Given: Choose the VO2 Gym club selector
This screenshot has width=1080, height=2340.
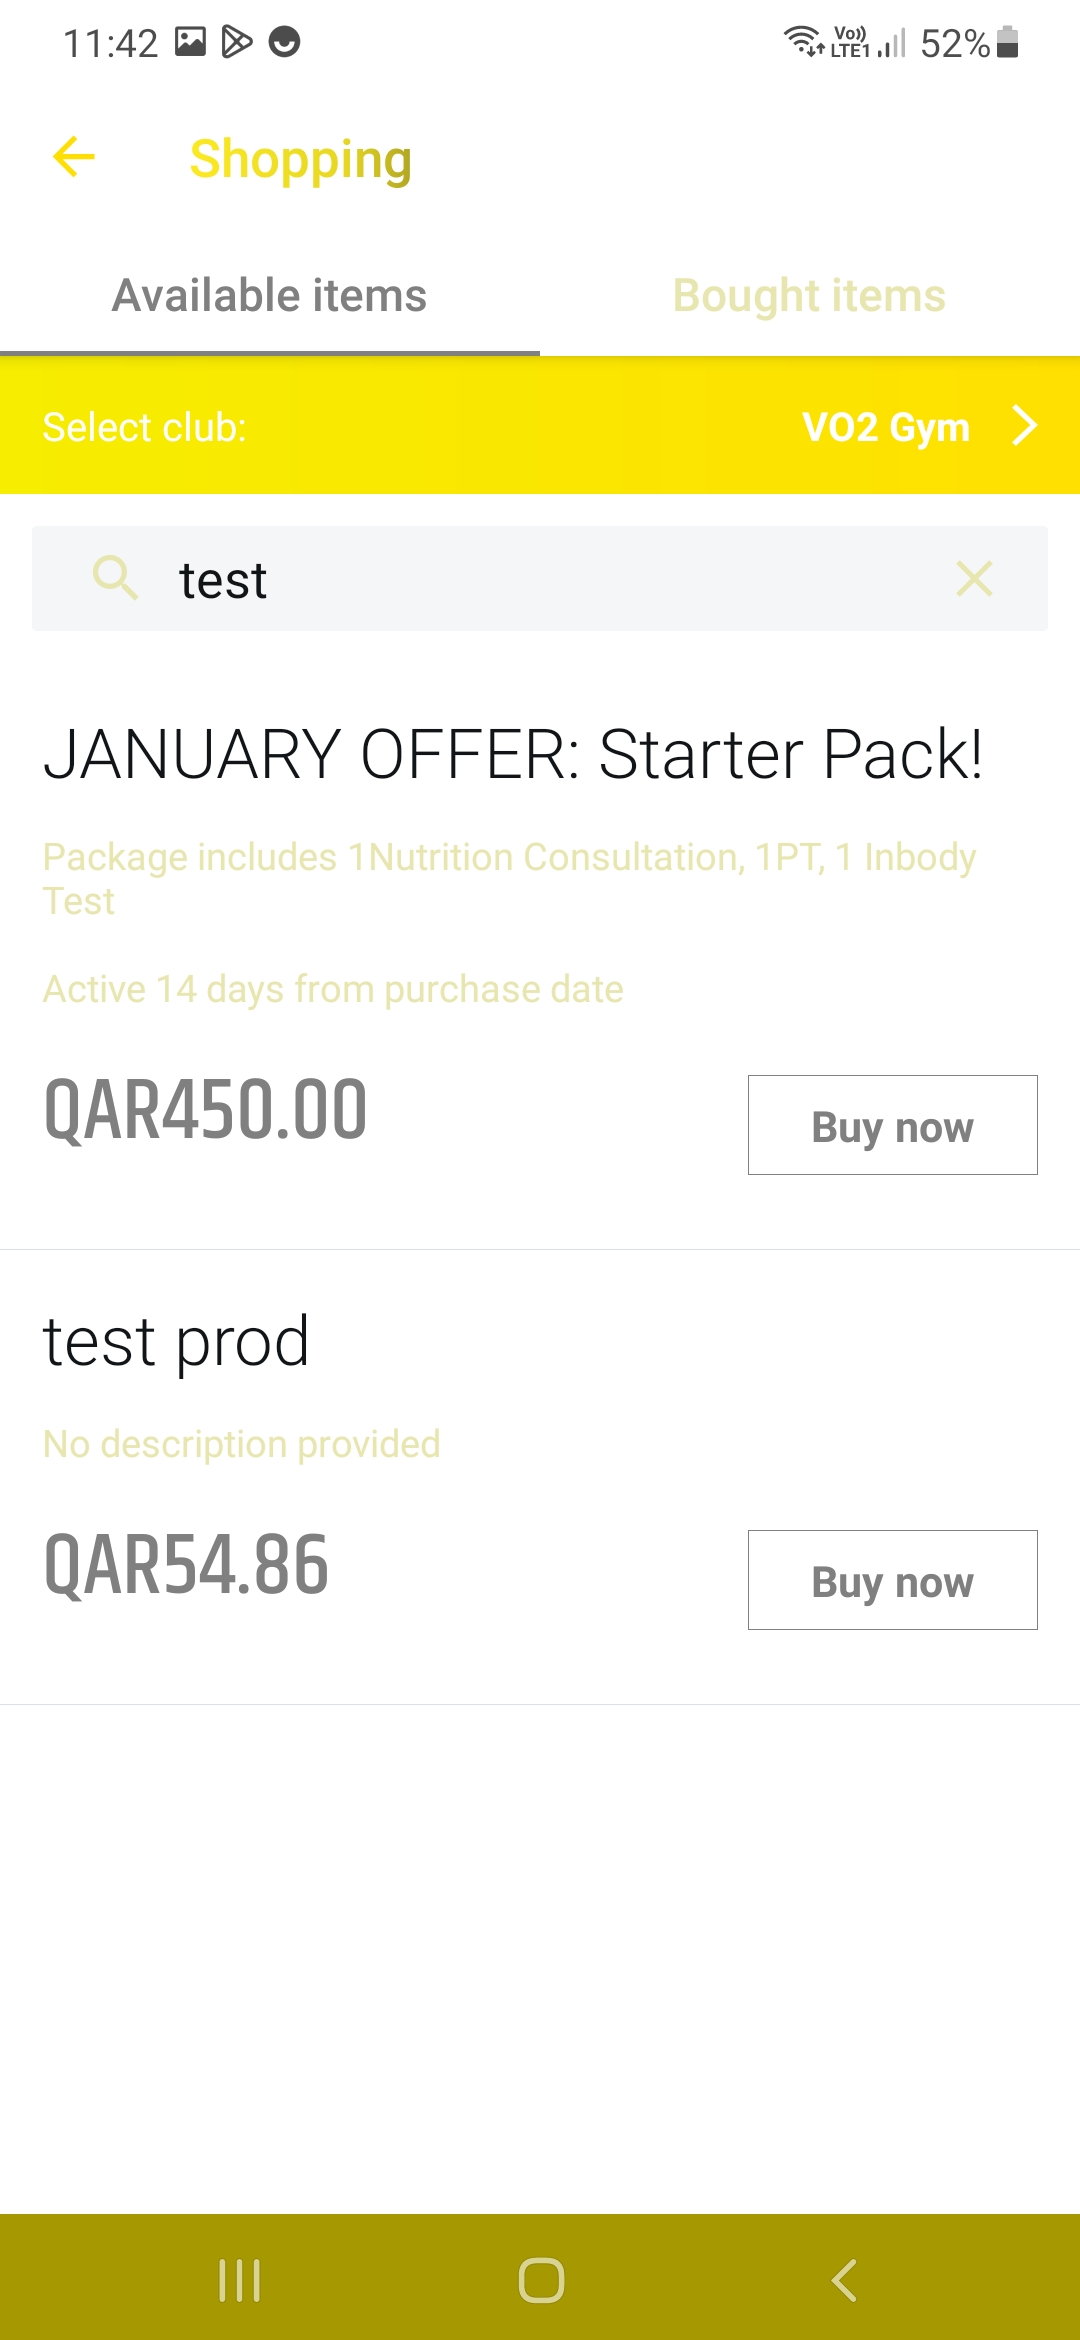Looking at the screenshot, I should [886, 427].
